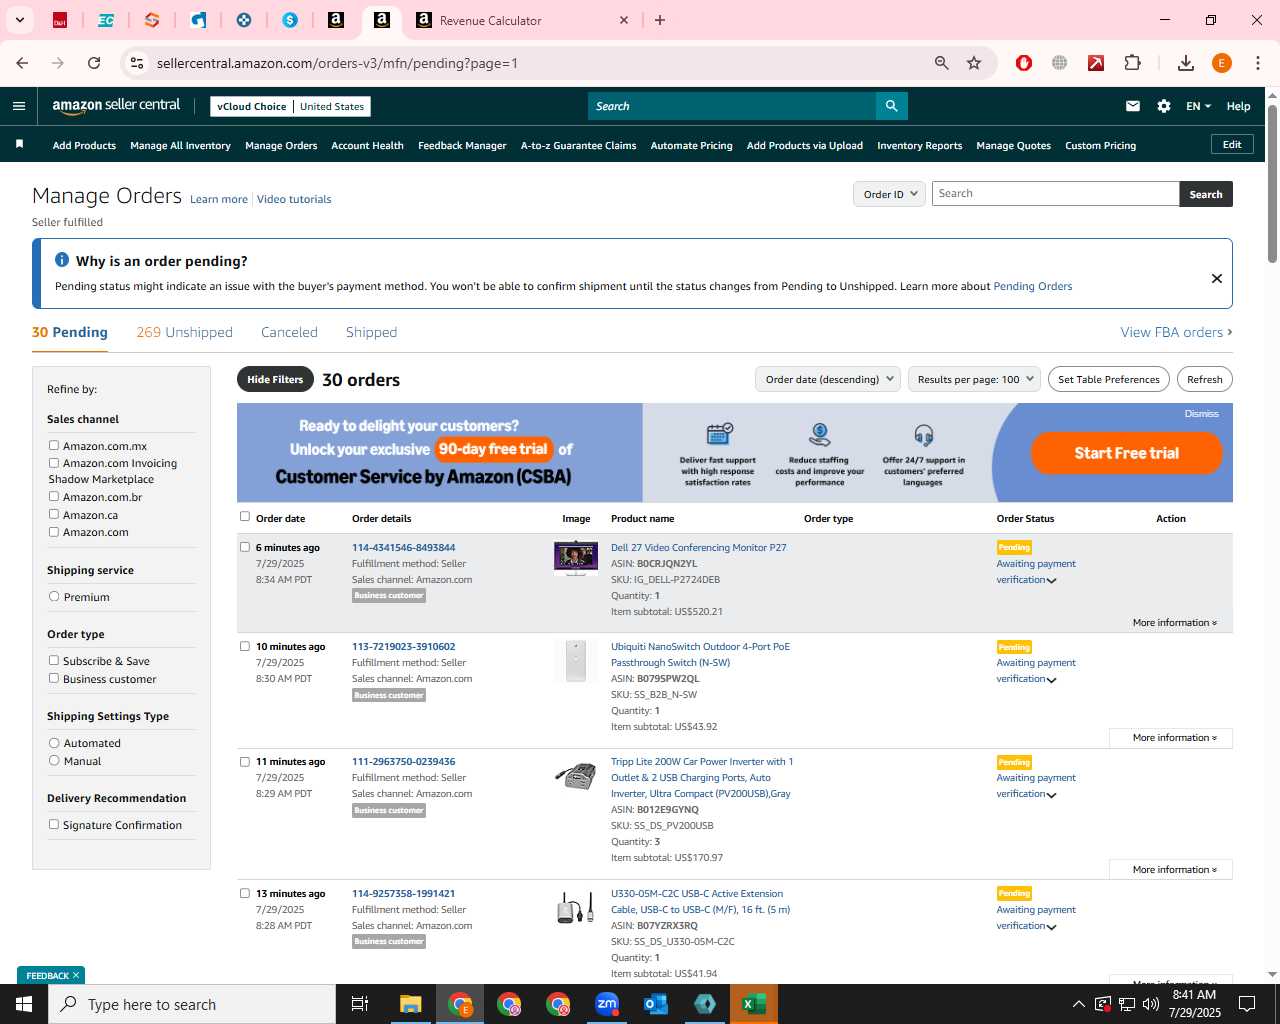This screenshot has width=1280, height=1024.
Task: Click the search magnifier button in header
Action: pos(891,106)
